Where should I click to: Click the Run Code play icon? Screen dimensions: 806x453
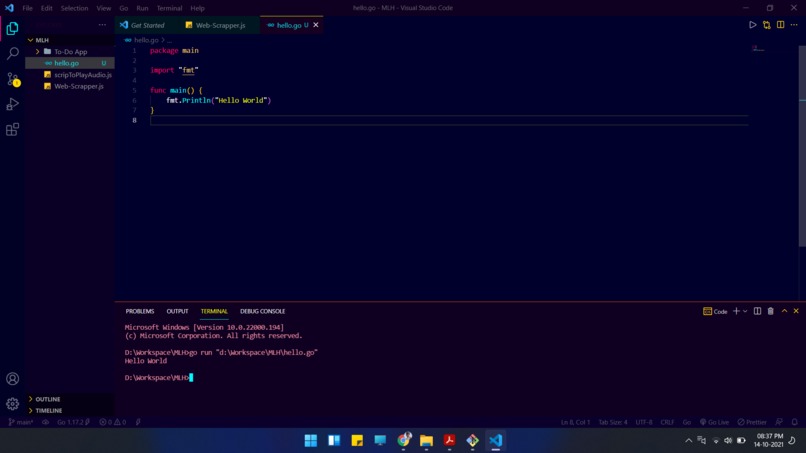(x=753, y=25)
